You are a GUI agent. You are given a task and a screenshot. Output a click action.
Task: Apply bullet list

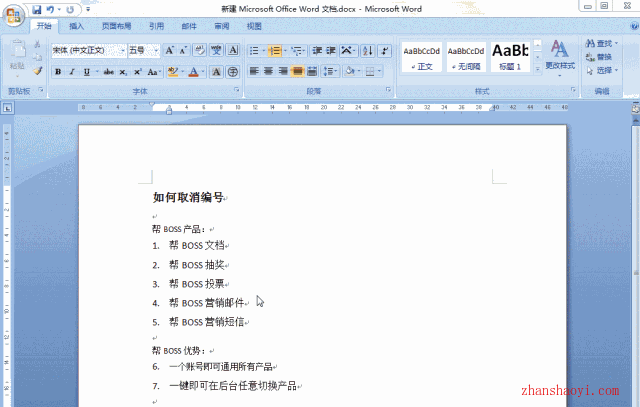click(254, 51)
